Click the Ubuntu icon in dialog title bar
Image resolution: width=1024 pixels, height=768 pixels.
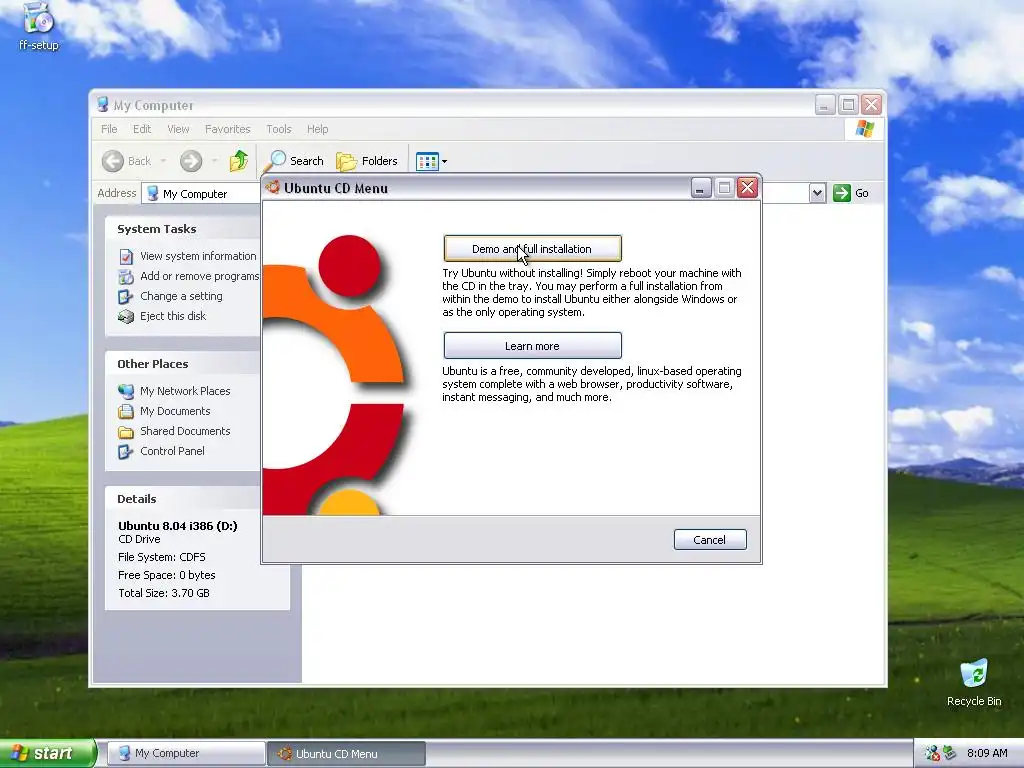coord(273,187)
